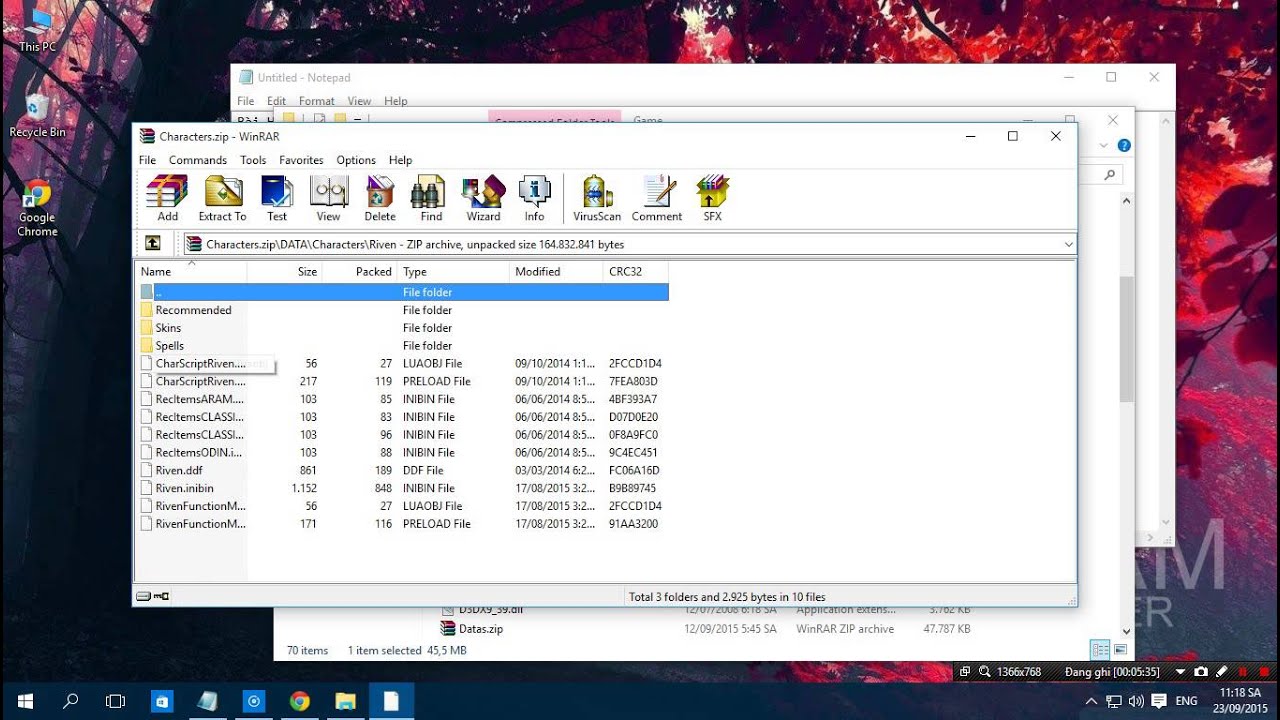Switch Explorer to Details view
This screenshot has height=720, width=1280.
pos(1099,650)
